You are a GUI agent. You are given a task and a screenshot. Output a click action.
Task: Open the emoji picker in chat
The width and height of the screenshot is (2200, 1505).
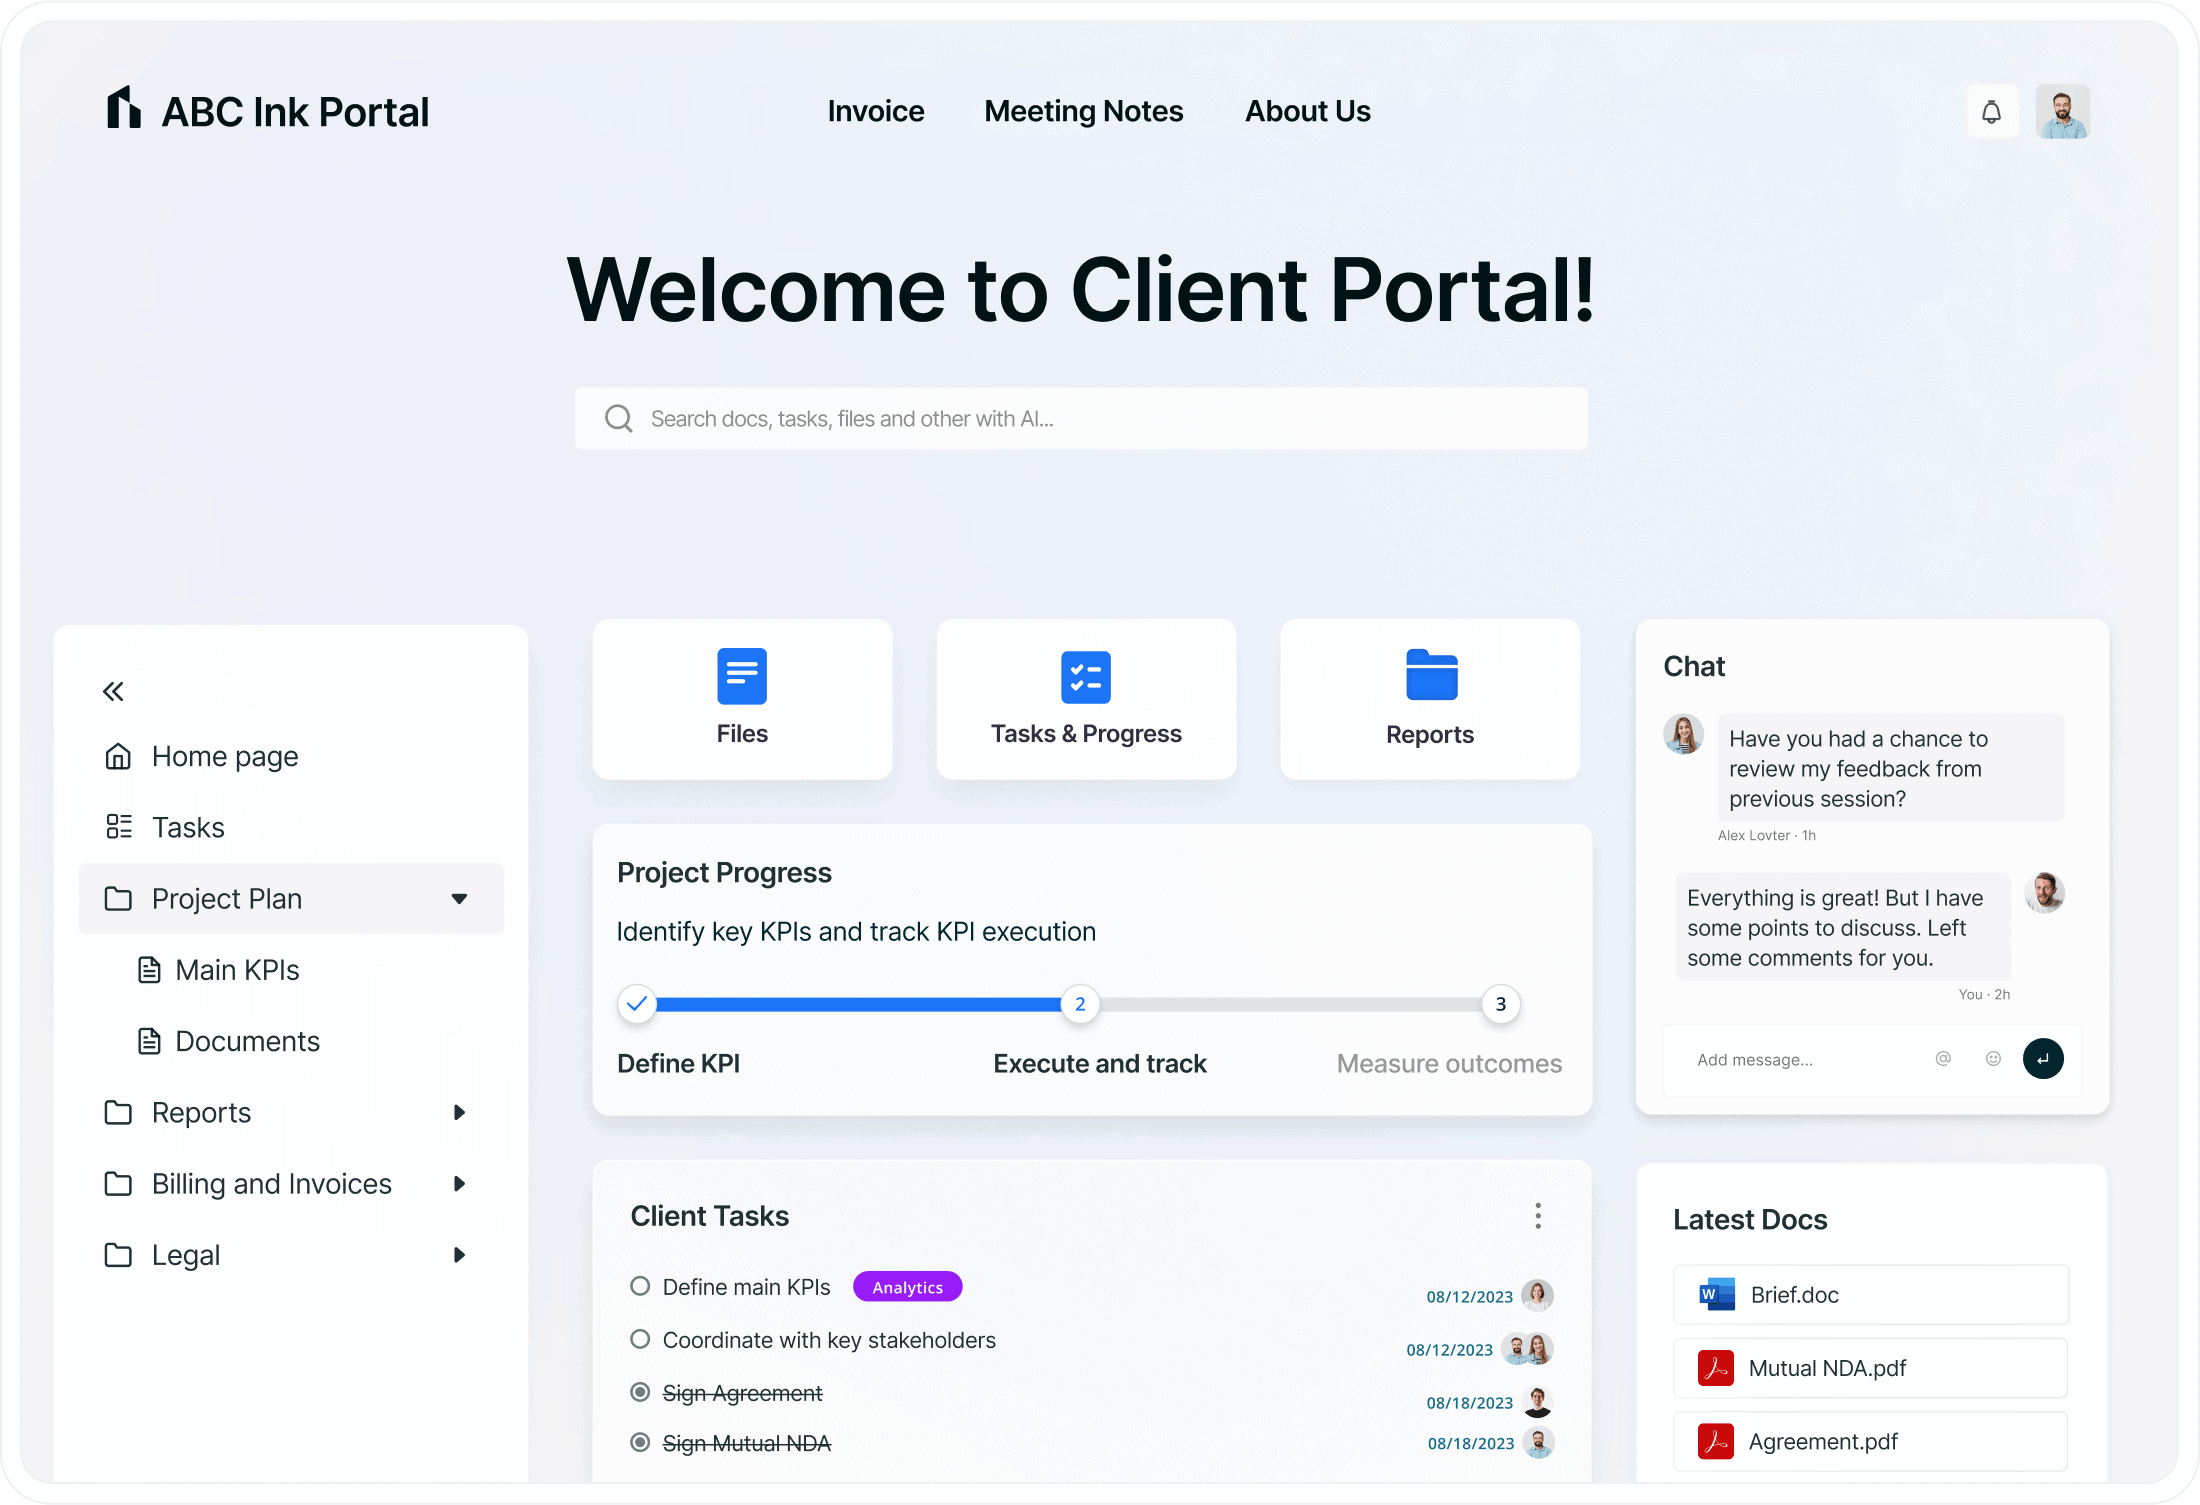[x=1993, y=1059]
